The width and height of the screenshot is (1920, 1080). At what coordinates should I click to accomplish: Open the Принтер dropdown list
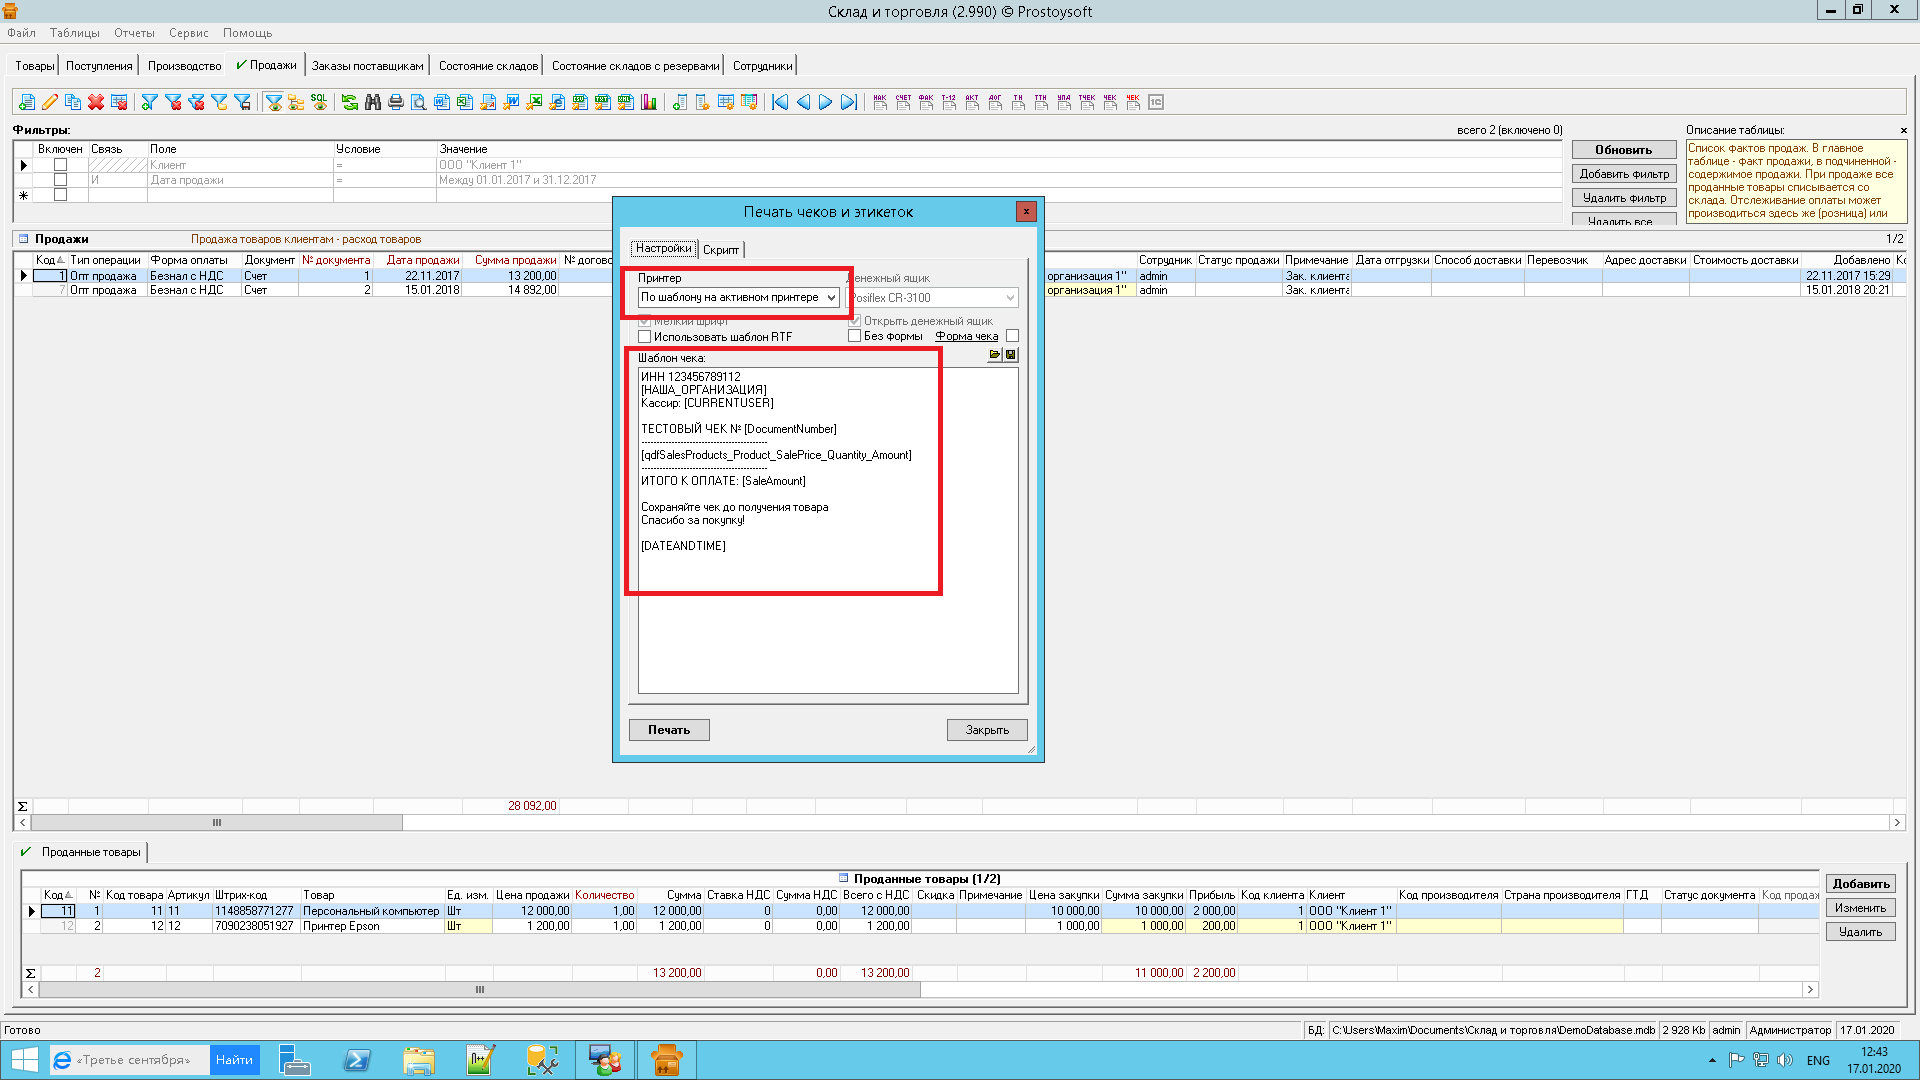[830, 298]
